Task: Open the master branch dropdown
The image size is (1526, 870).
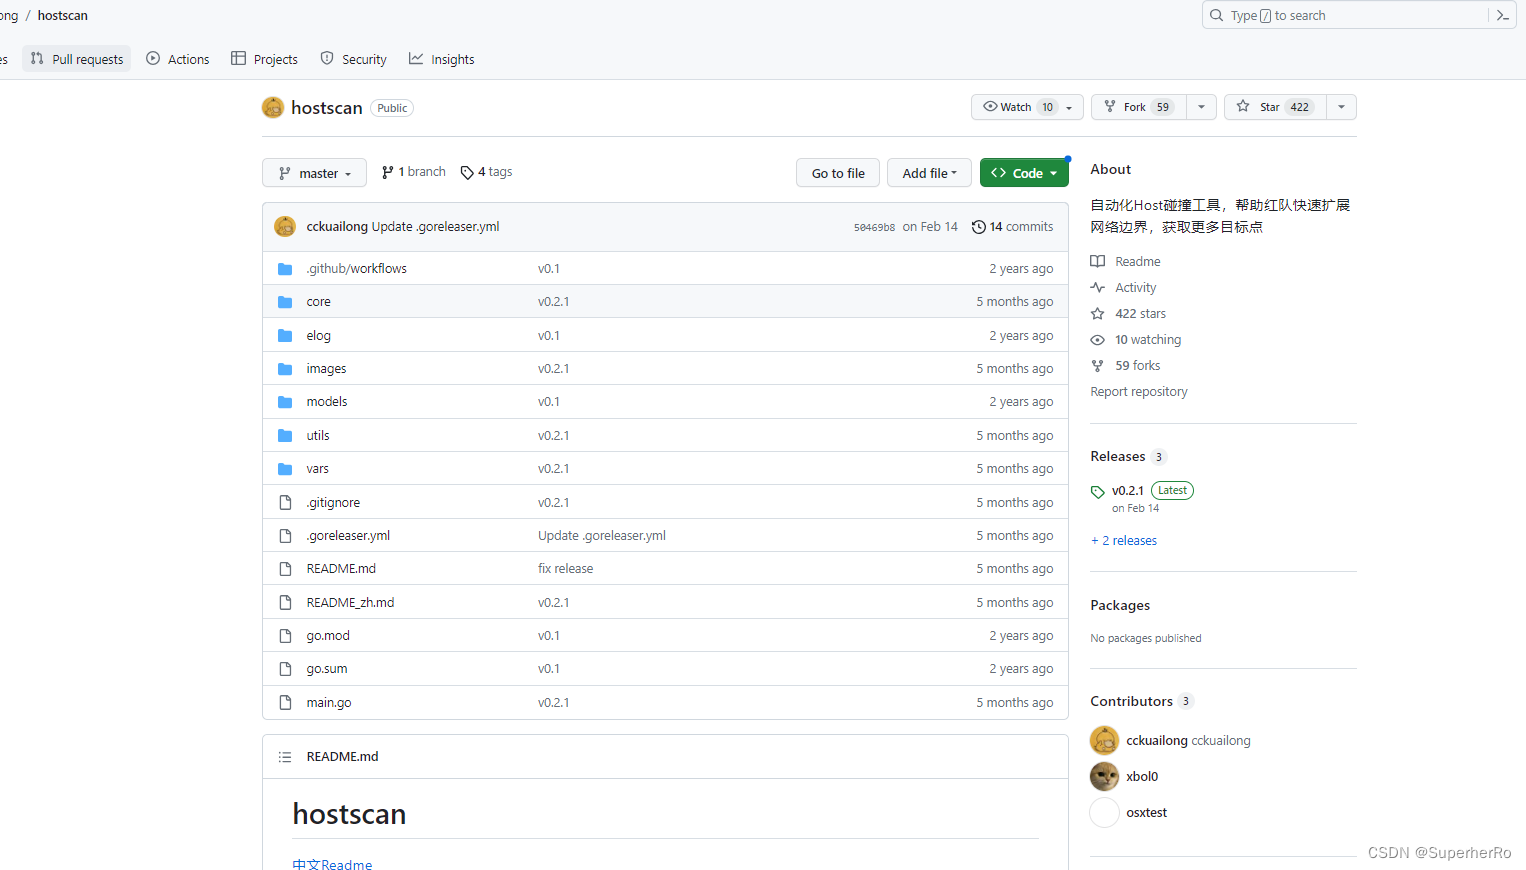Action: (314, 172)
